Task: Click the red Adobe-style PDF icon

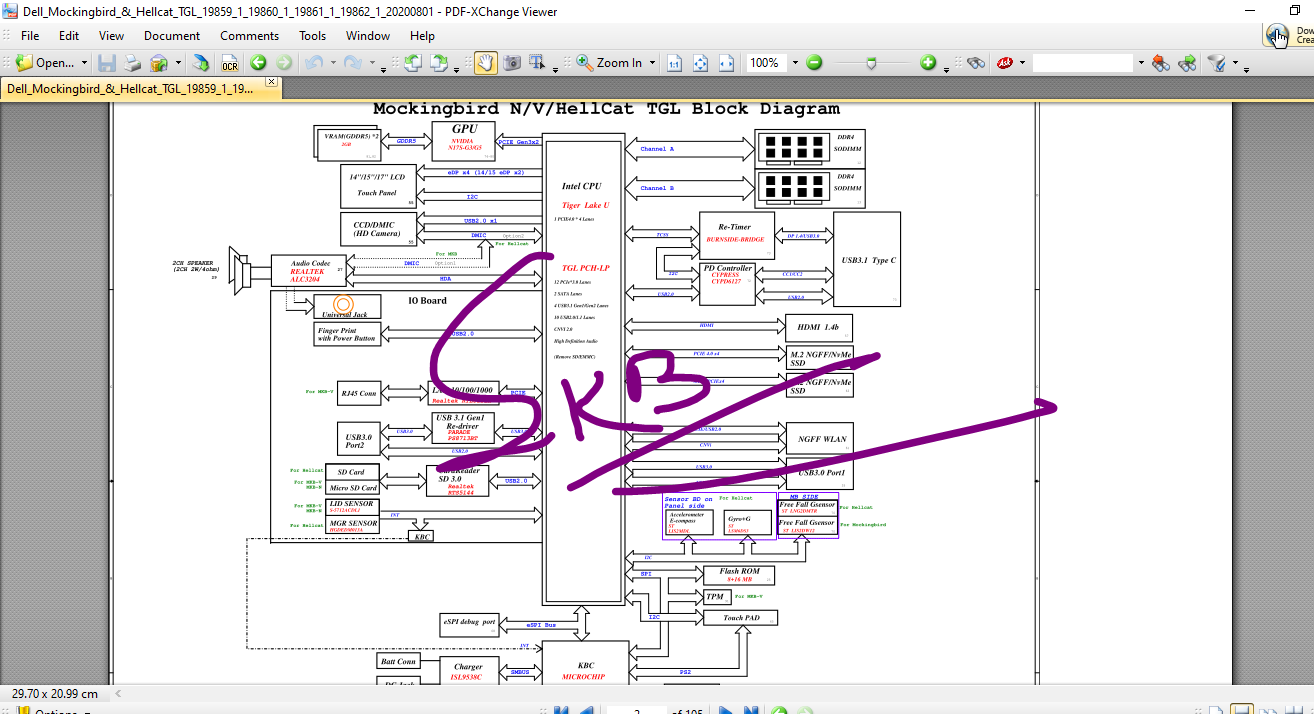Action: pos(1004,62)
